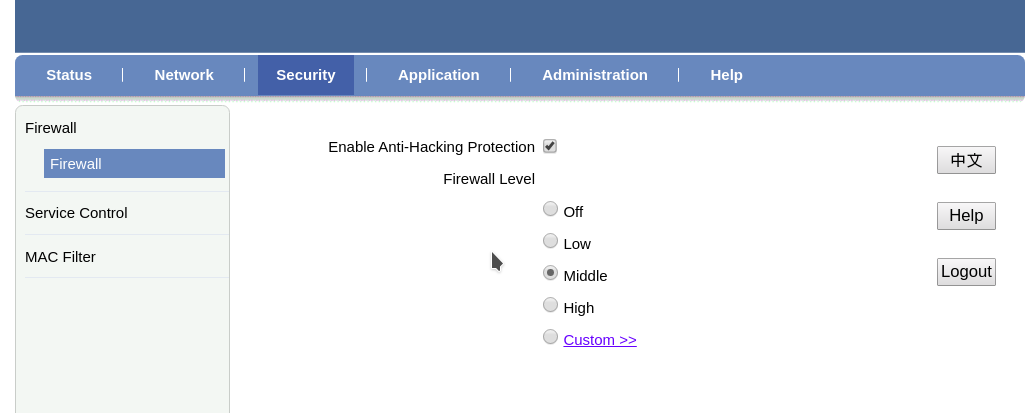Select the Middle firewall level

550,273
